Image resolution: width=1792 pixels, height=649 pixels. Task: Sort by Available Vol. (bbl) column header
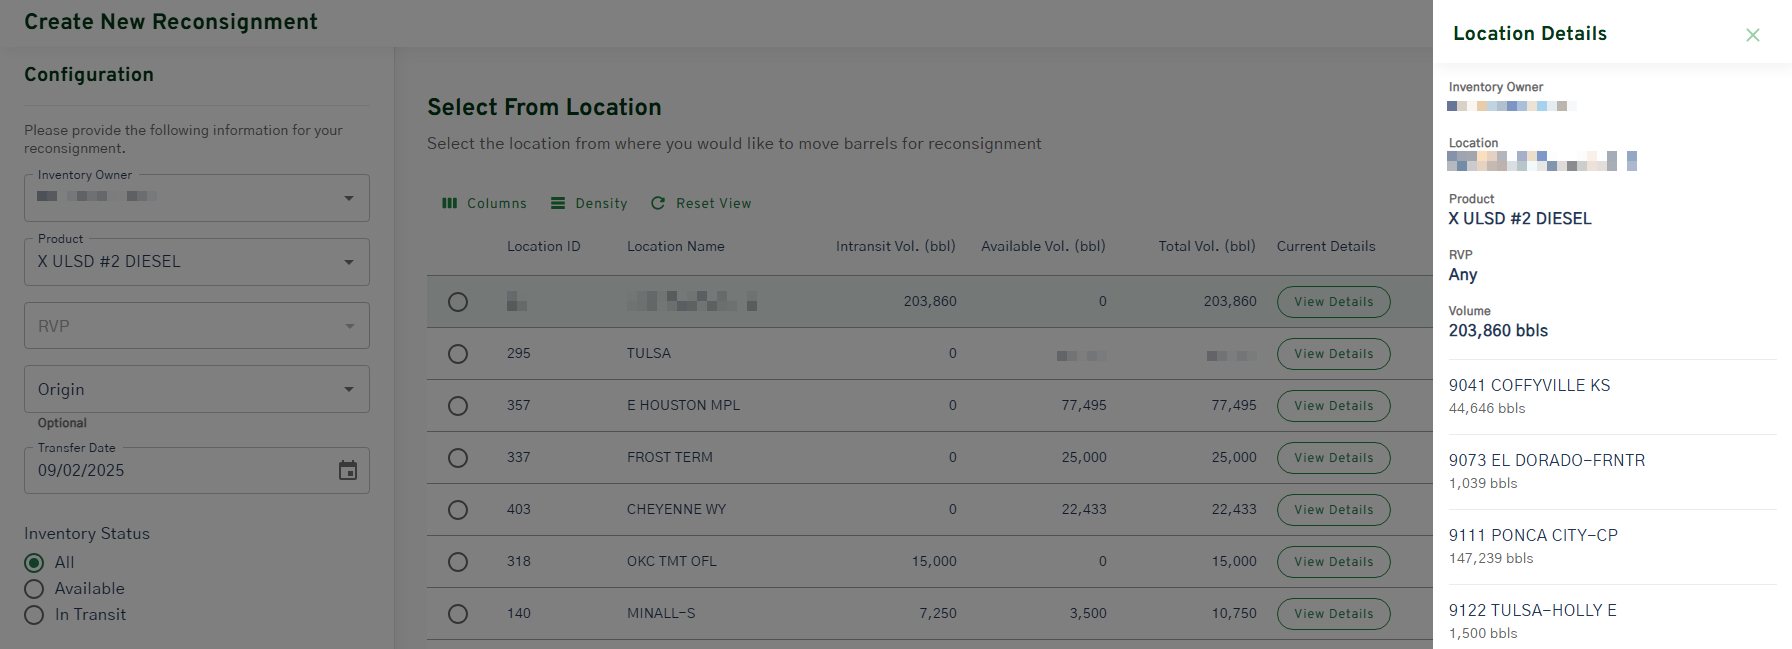coord(1042,247)
